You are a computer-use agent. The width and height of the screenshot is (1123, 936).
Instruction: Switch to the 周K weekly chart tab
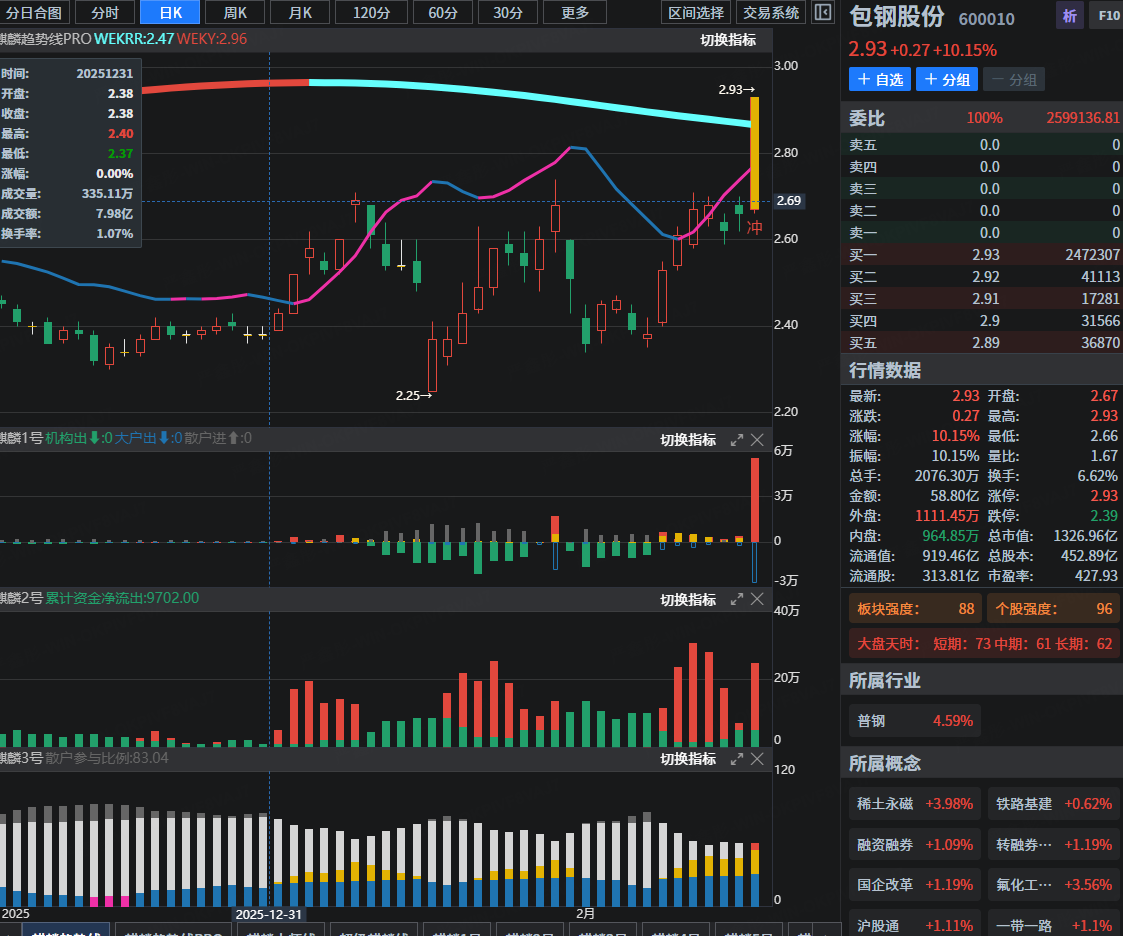(x=235, y=13)
